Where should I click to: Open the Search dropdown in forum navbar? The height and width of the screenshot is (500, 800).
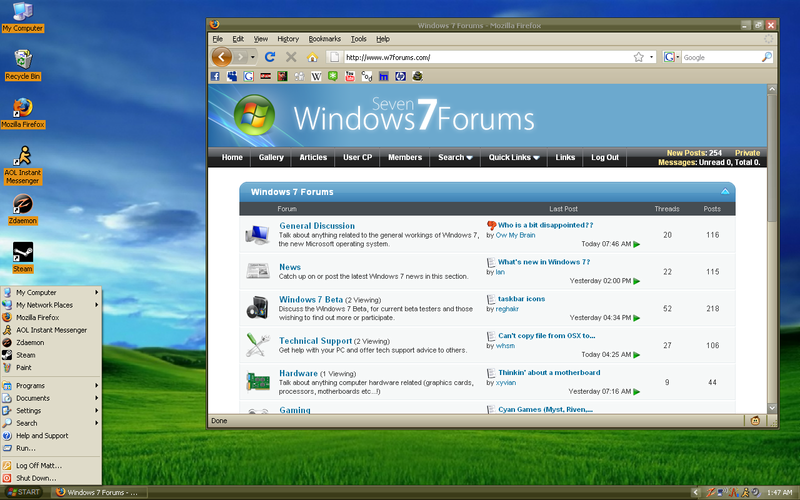(455, 157)
